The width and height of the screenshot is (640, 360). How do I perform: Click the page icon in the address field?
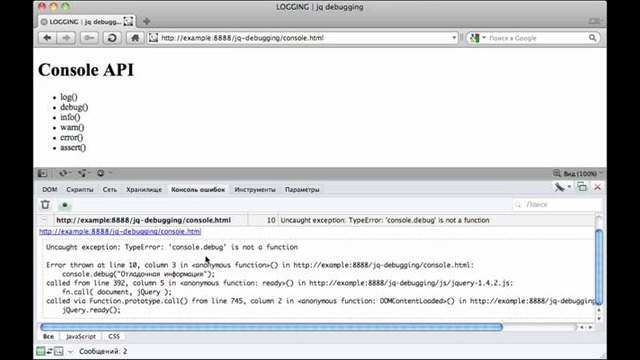[153, 38]
